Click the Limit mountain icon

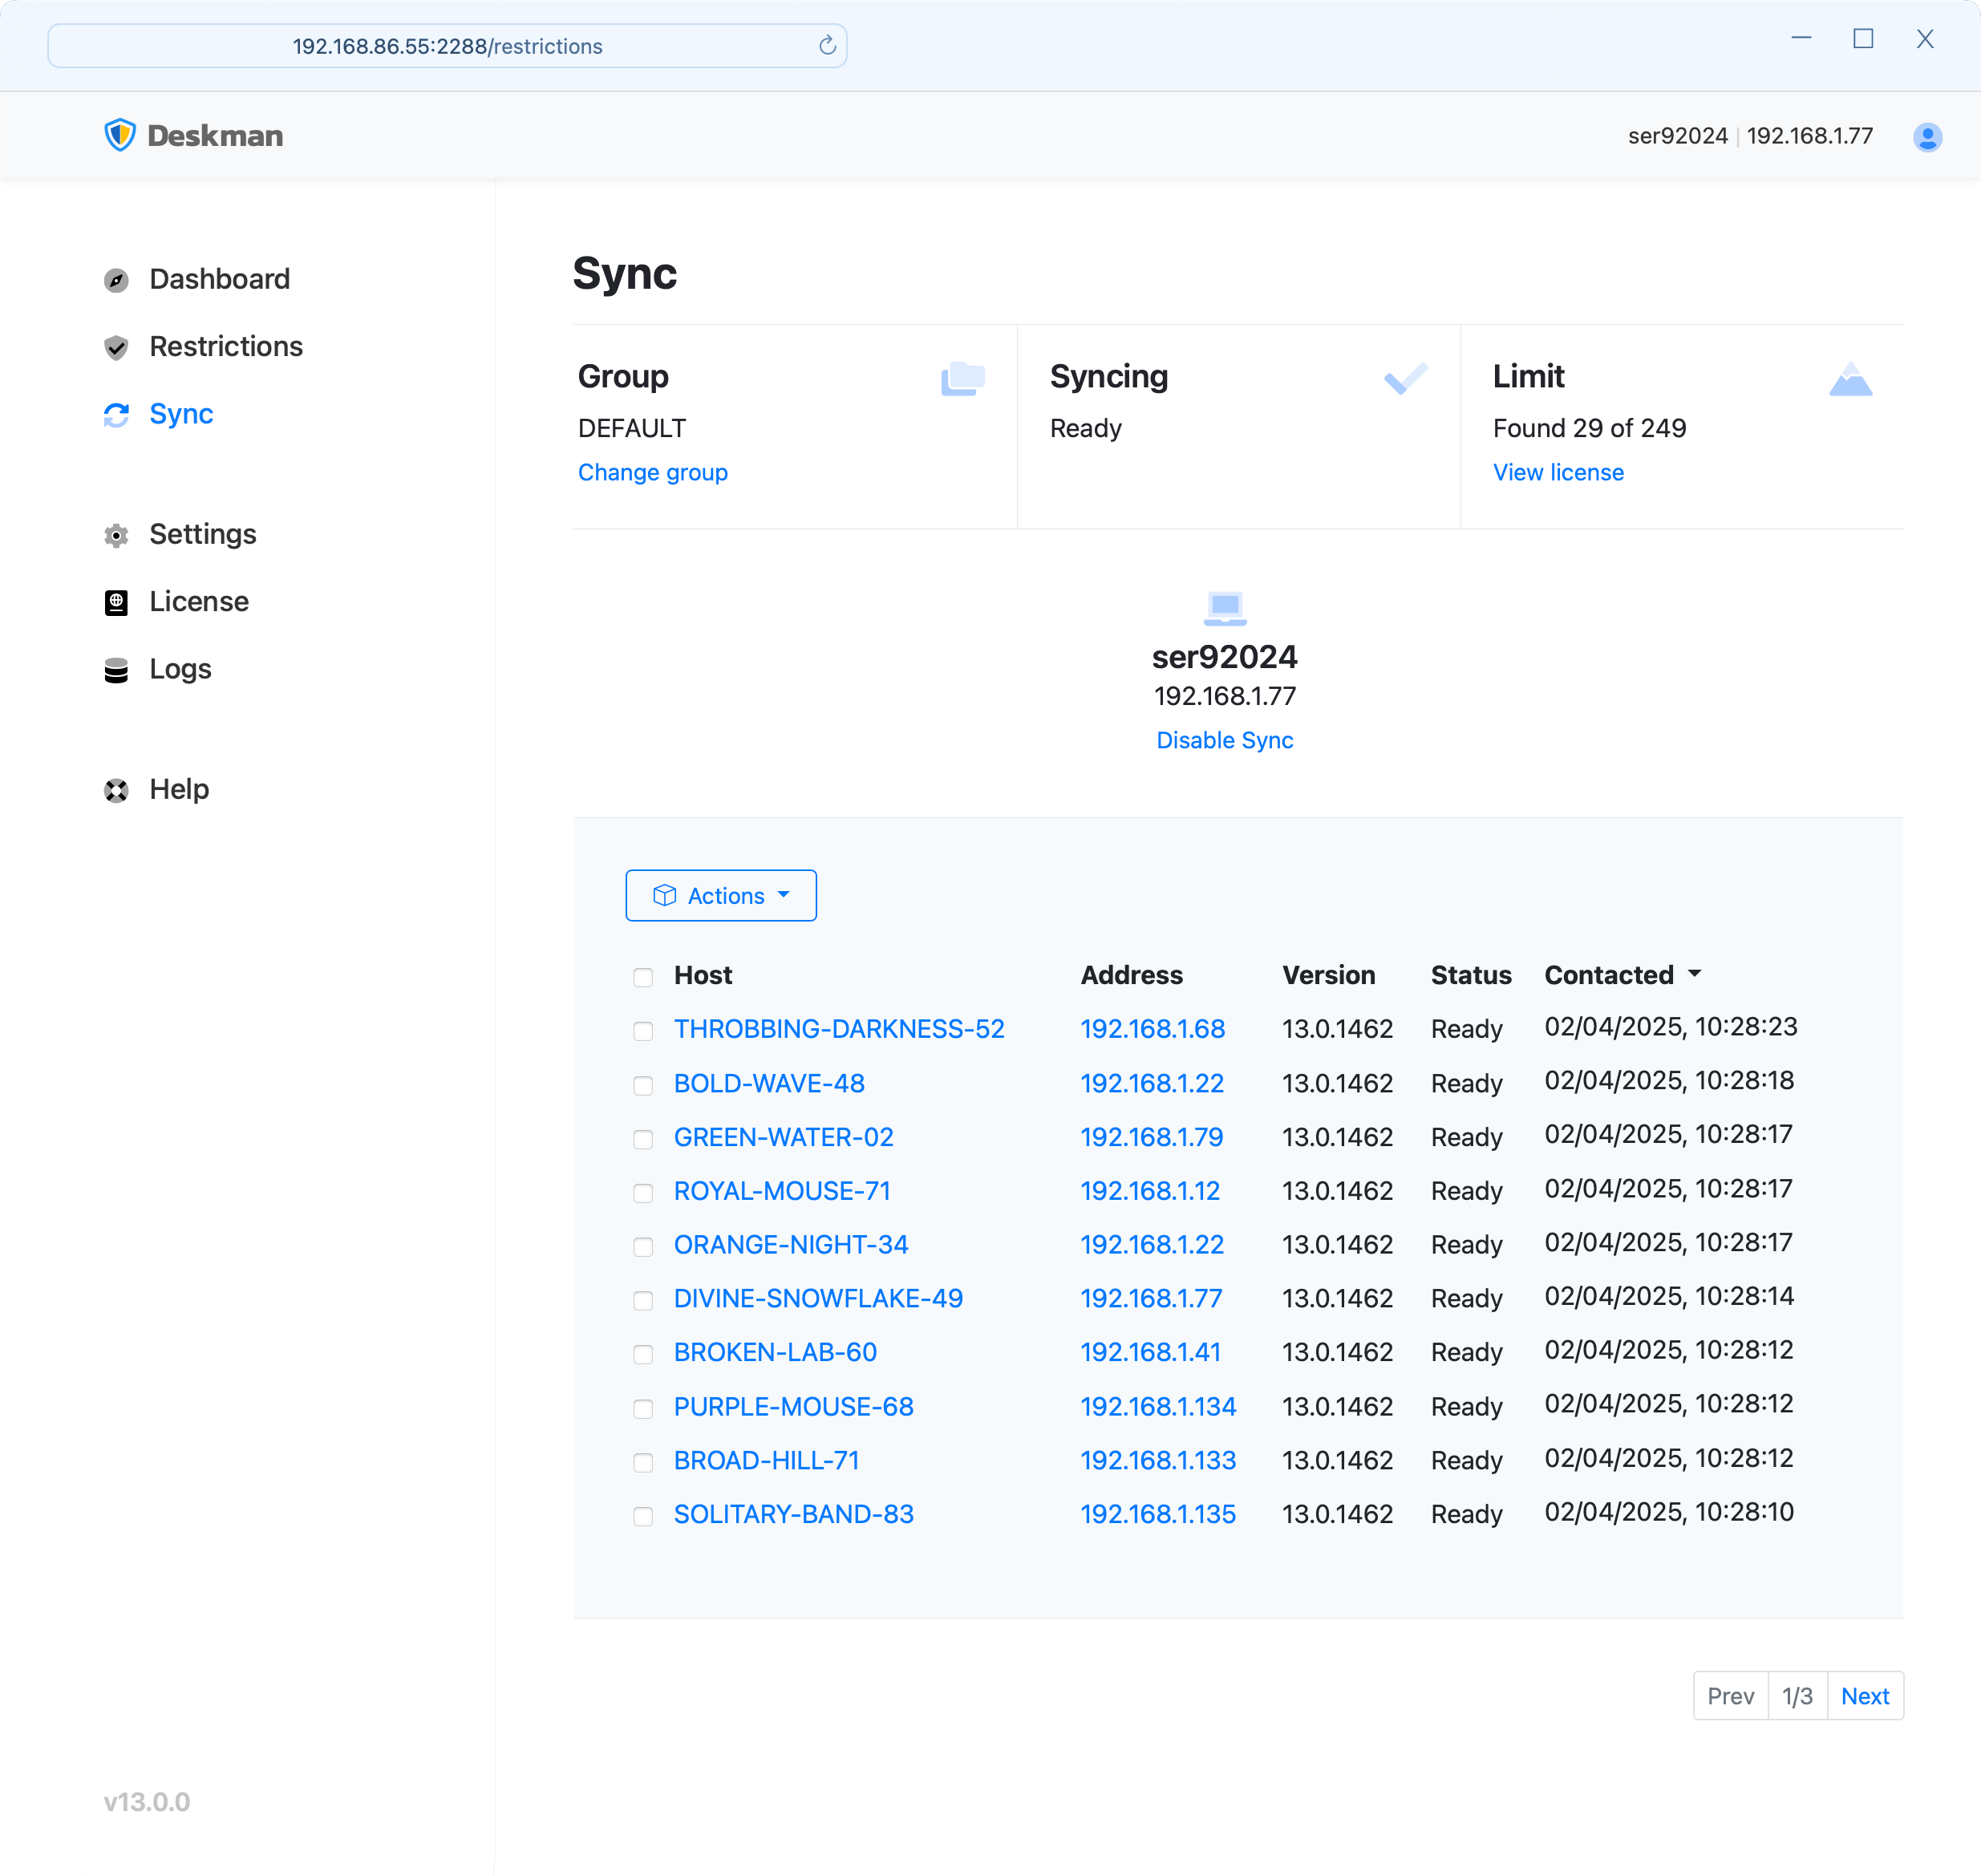1850,379
